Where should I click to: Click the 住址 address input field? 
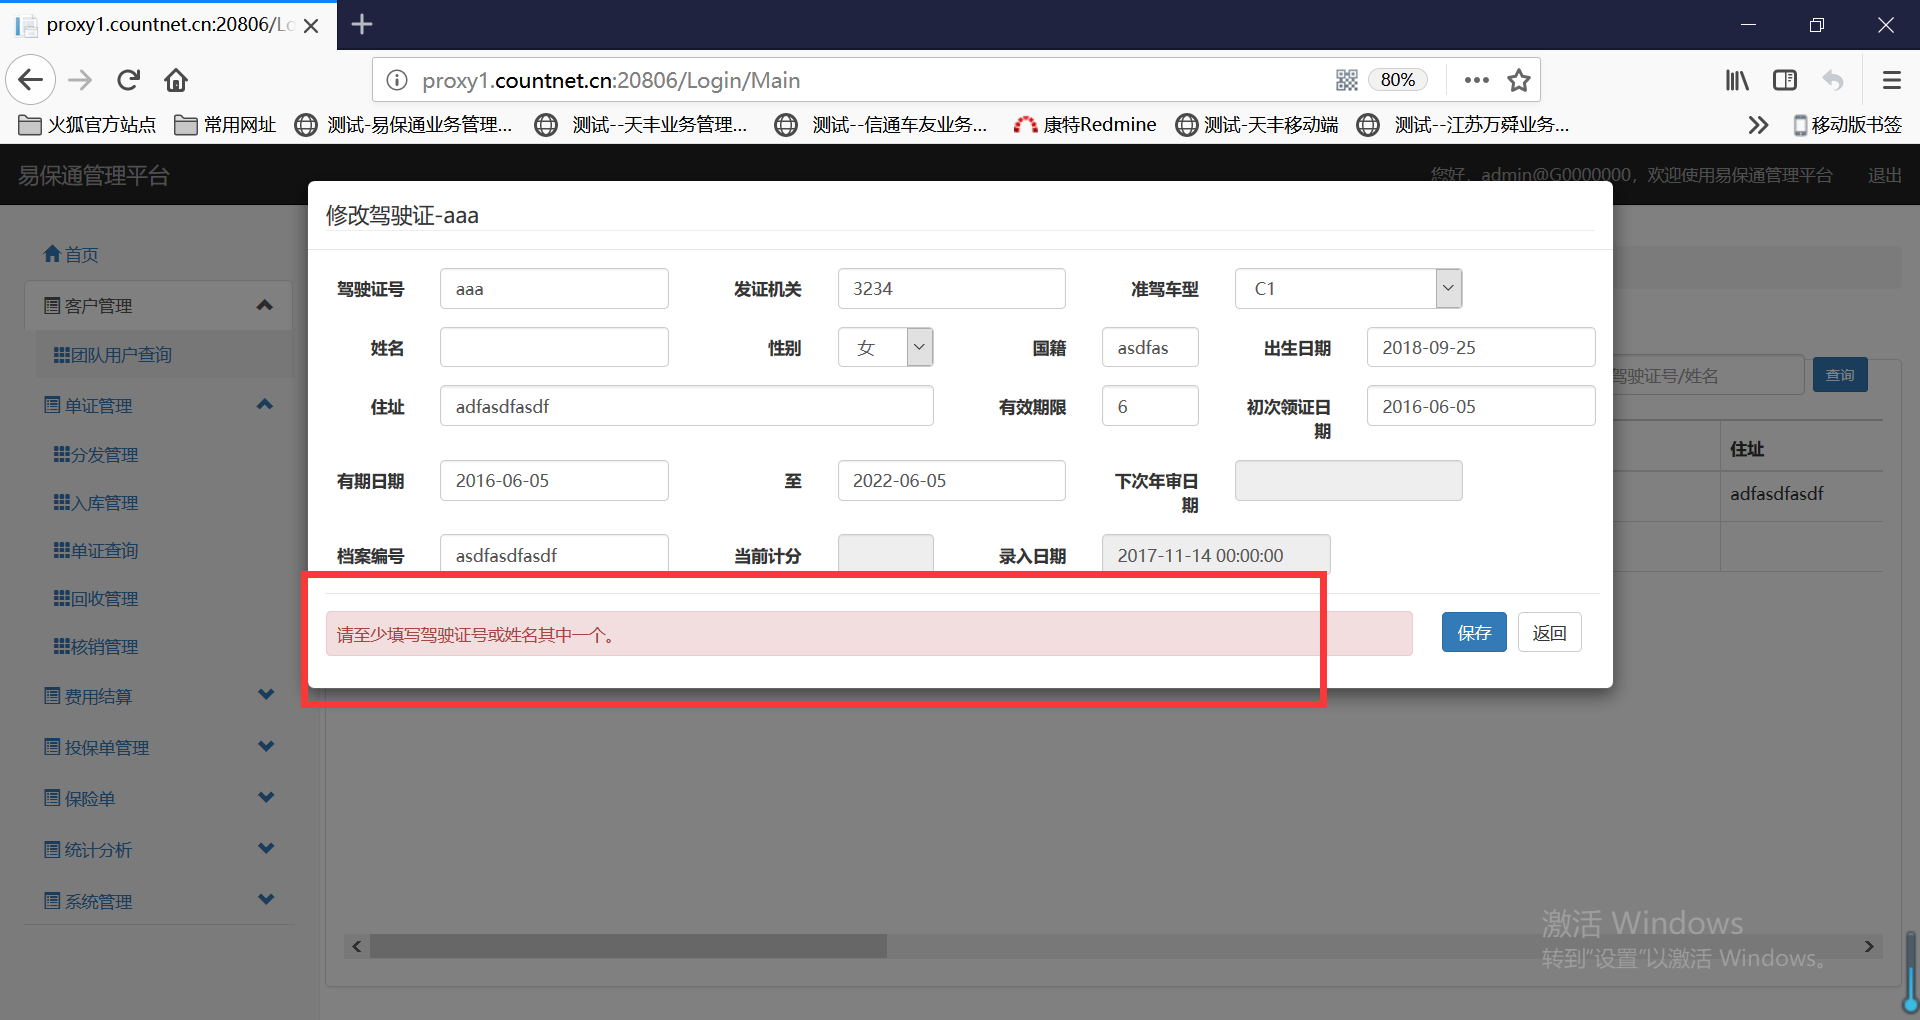(686, 407)
